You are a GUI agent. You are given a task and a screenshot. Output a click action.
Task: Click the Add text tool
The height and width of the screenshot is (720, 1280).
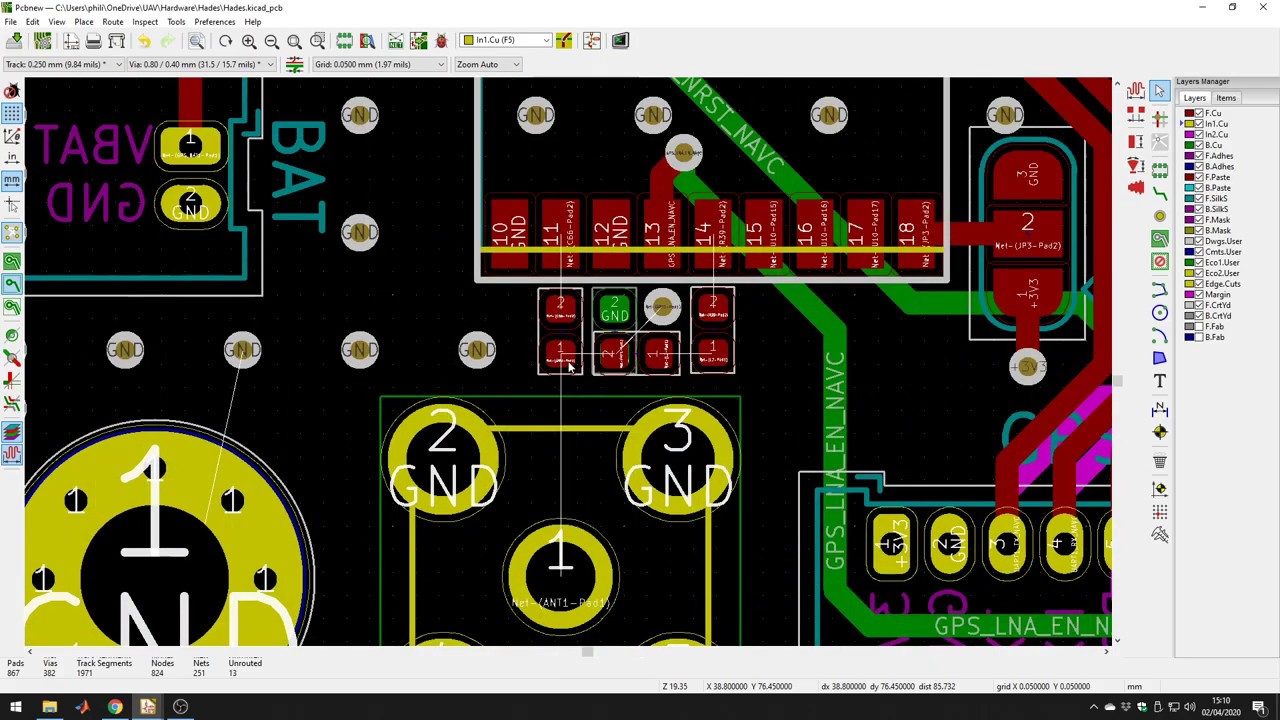[1159, 381]
